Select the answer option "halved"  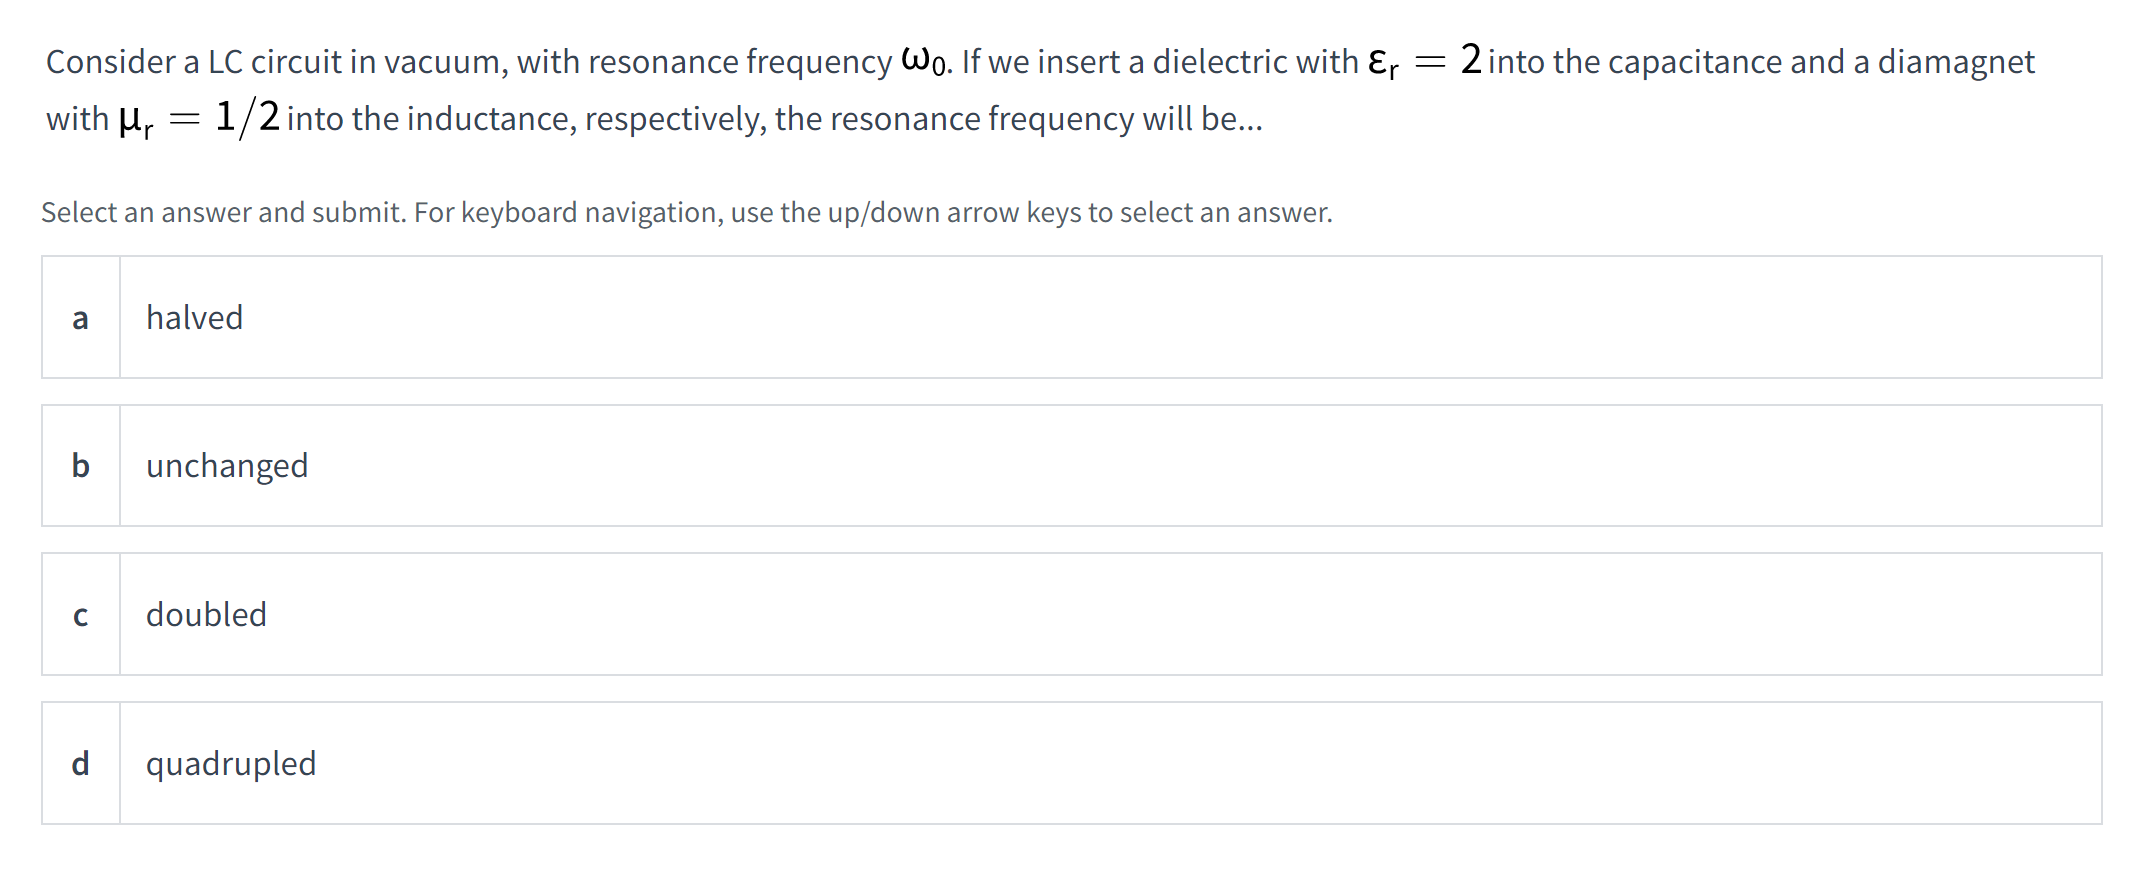coord(195,318)
